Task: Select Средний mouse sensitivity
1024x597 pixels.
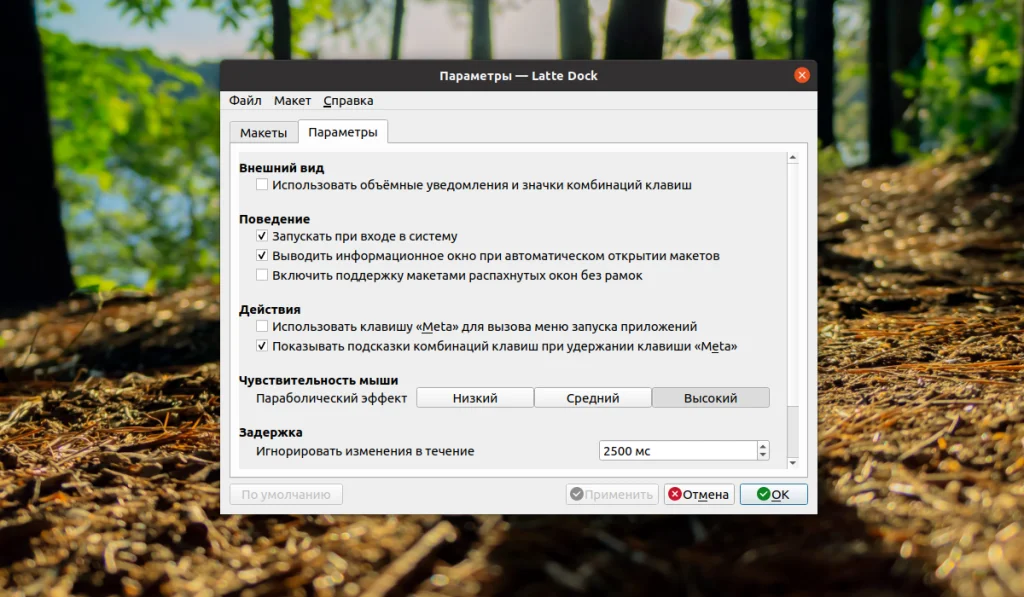Action: coord(592,397)
